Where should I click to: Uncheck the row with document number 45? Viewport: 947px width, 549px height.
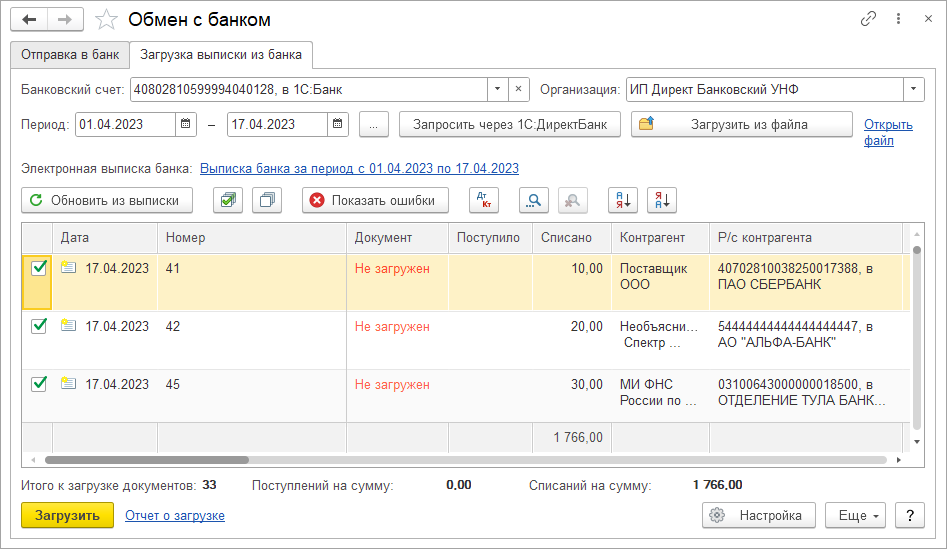(39, 384)
